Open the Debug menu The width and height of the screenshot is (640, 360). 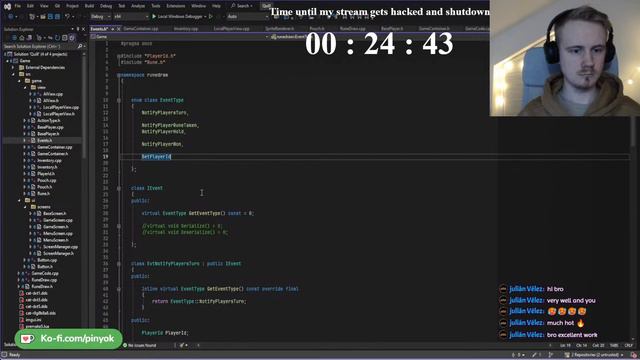pos(106,6)
